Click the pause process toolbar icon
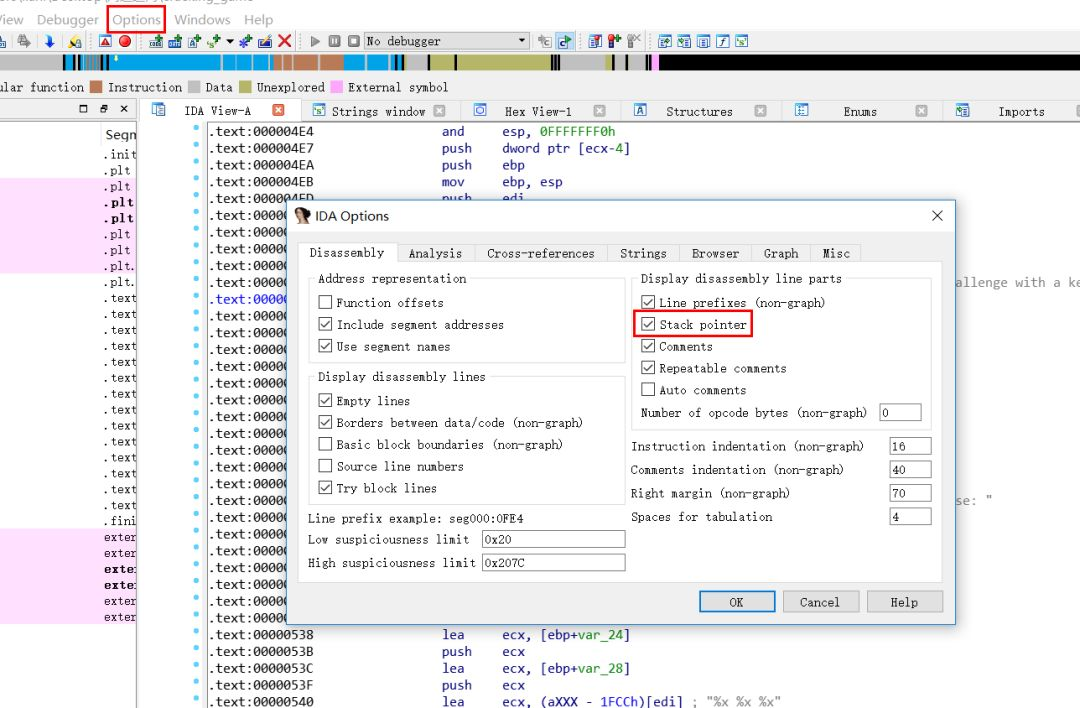The image size is (1080, 708). 334,41
